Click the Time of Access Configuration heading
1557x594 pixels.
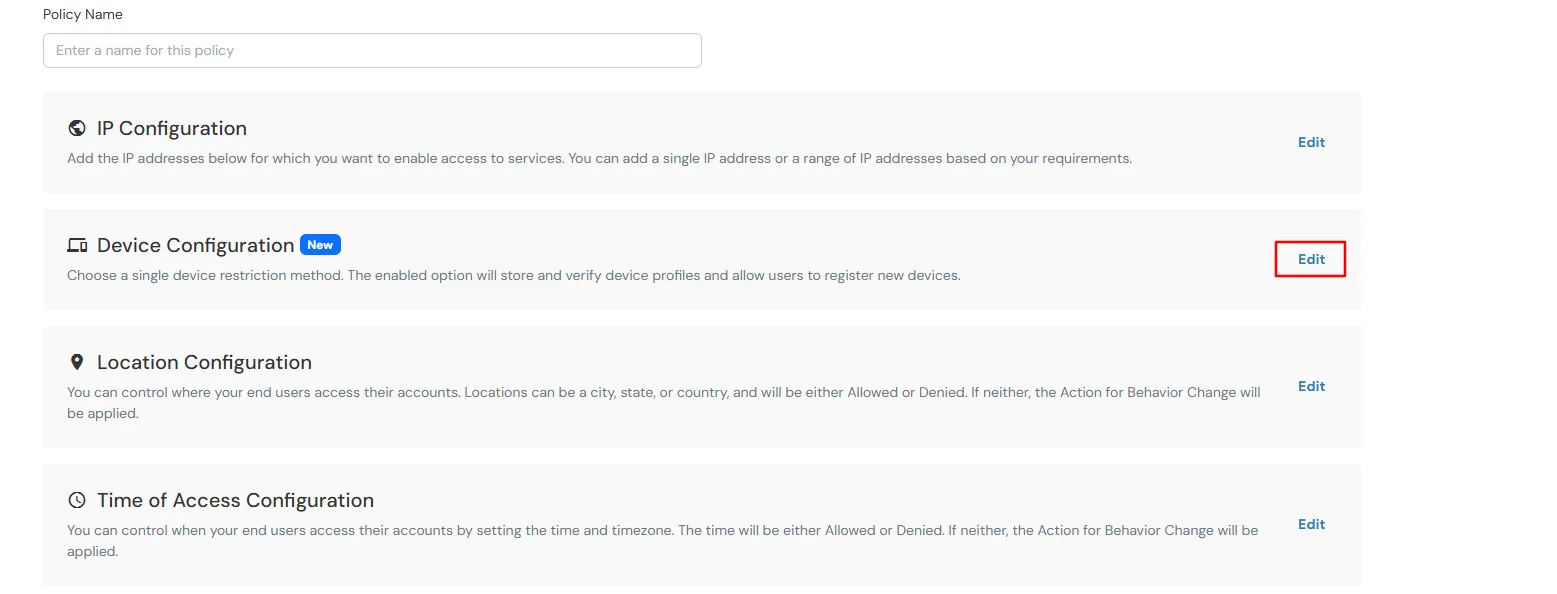235,499
